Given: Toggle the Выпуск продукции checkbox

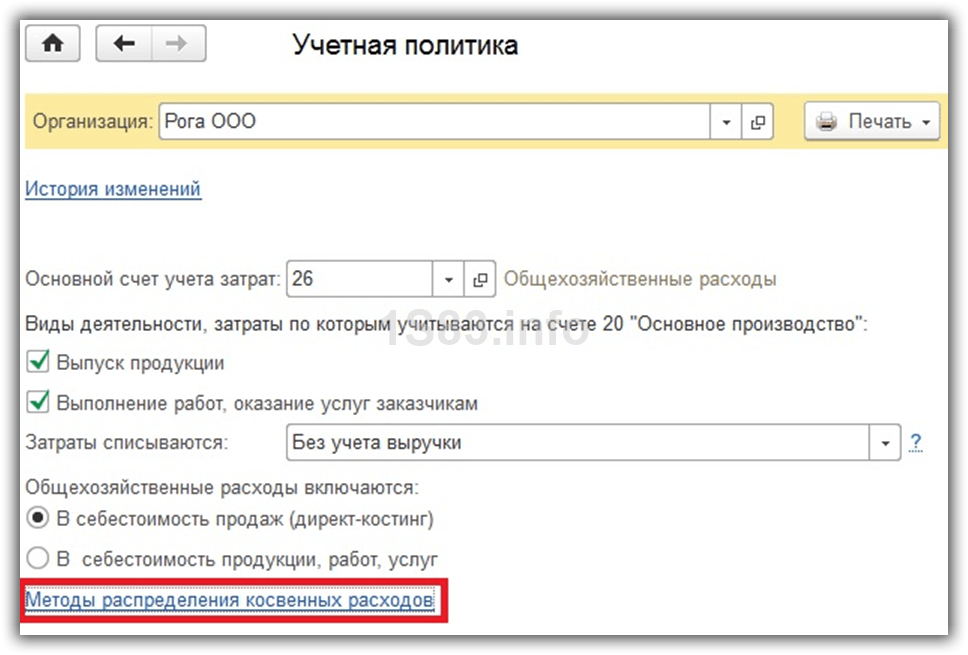Looking at the screenshot, I should 38,361.
